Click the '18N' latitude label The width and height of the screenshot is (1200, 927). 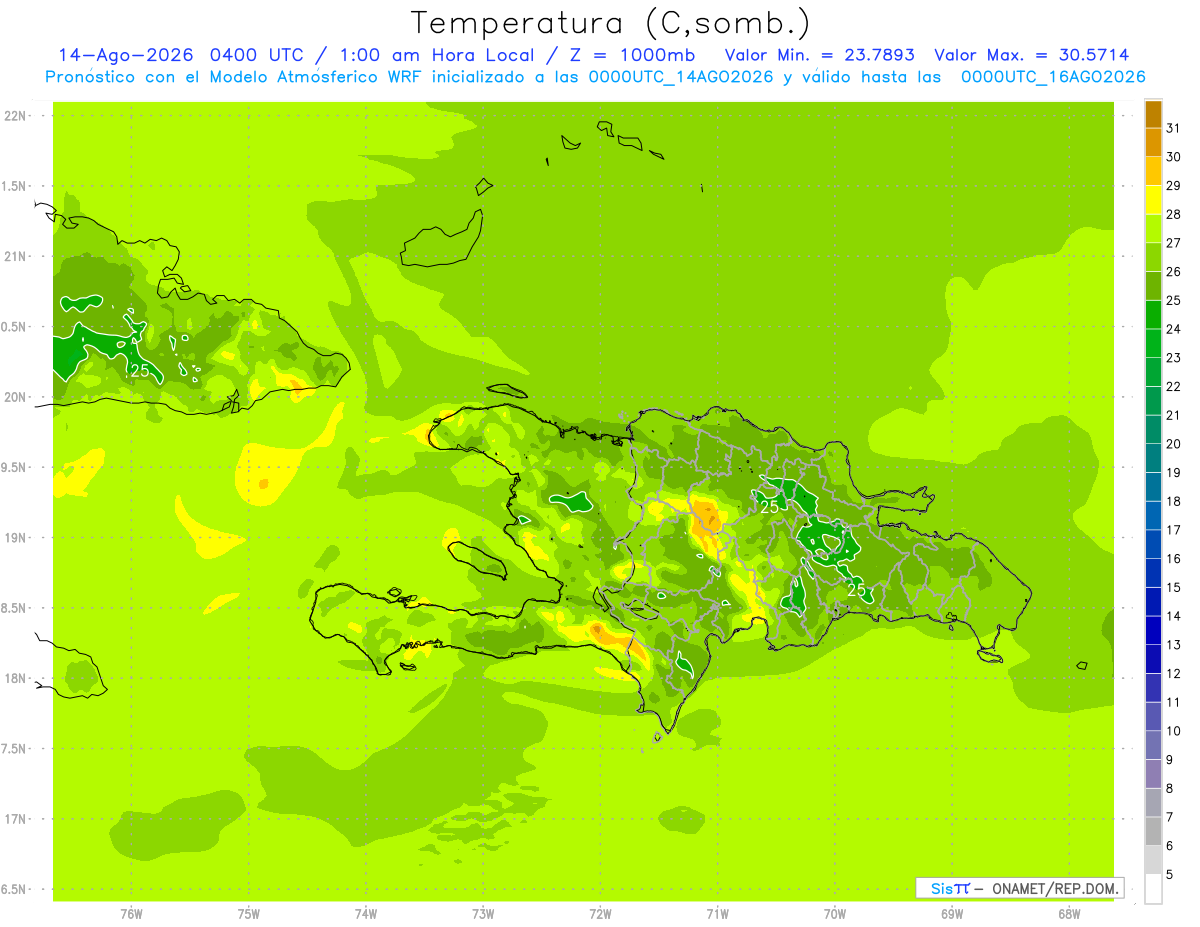coord(15,679)
